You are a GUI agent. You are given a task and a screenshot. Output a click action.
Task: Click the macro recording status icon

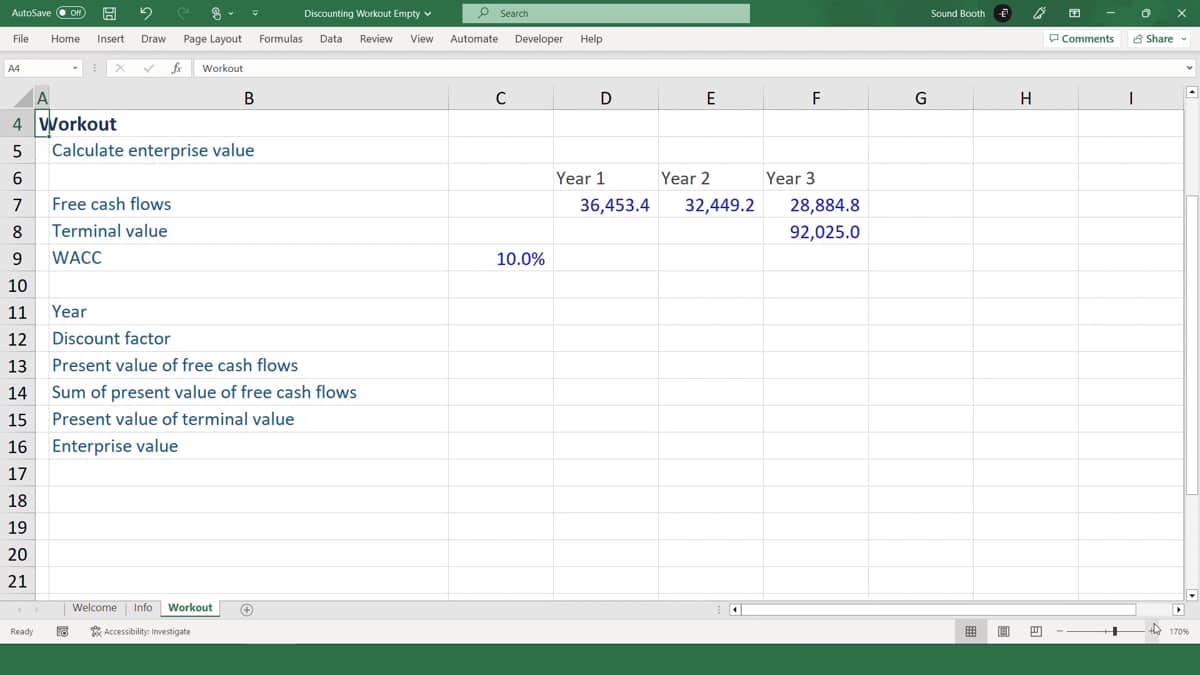(x=62, y=632)
